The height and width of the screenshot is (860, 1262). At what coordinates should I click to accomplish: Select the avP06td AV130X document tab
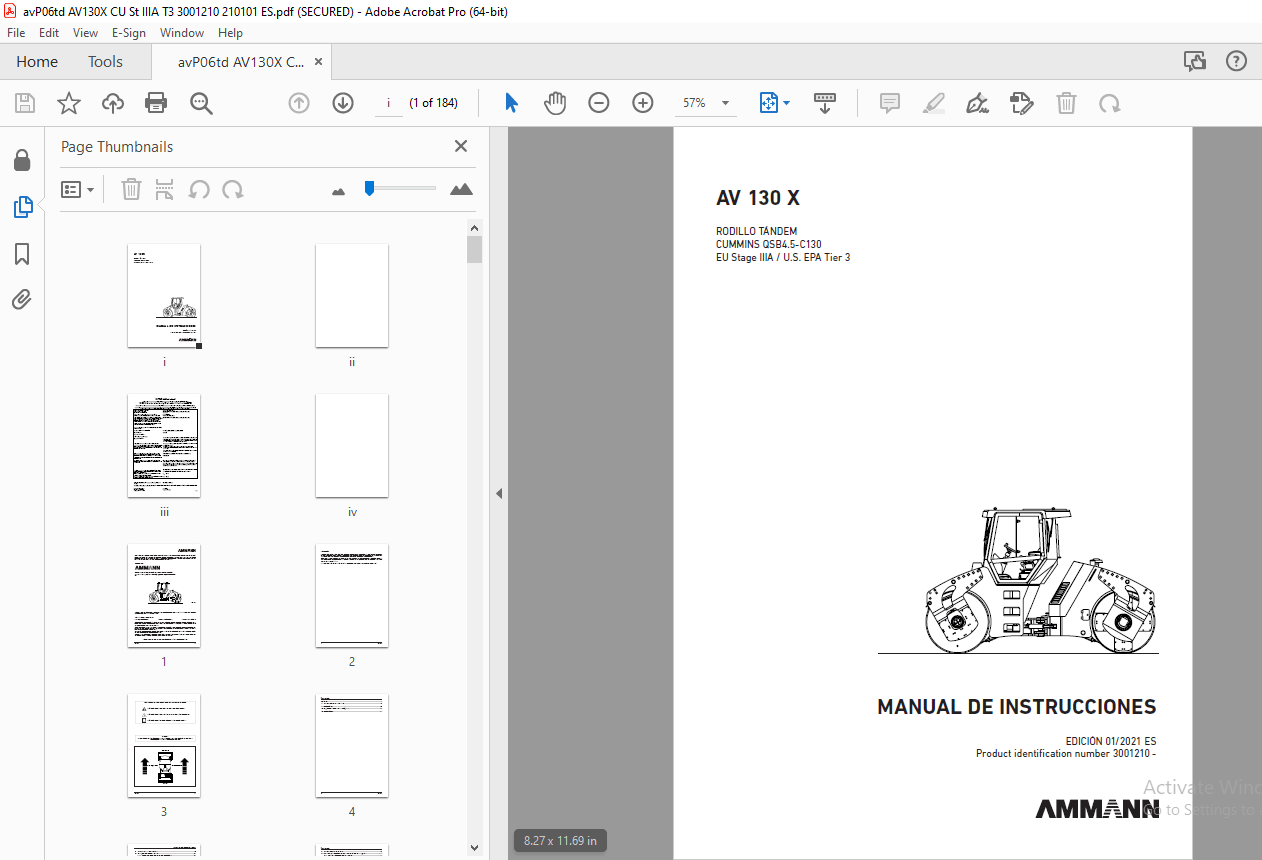point(241,61)
